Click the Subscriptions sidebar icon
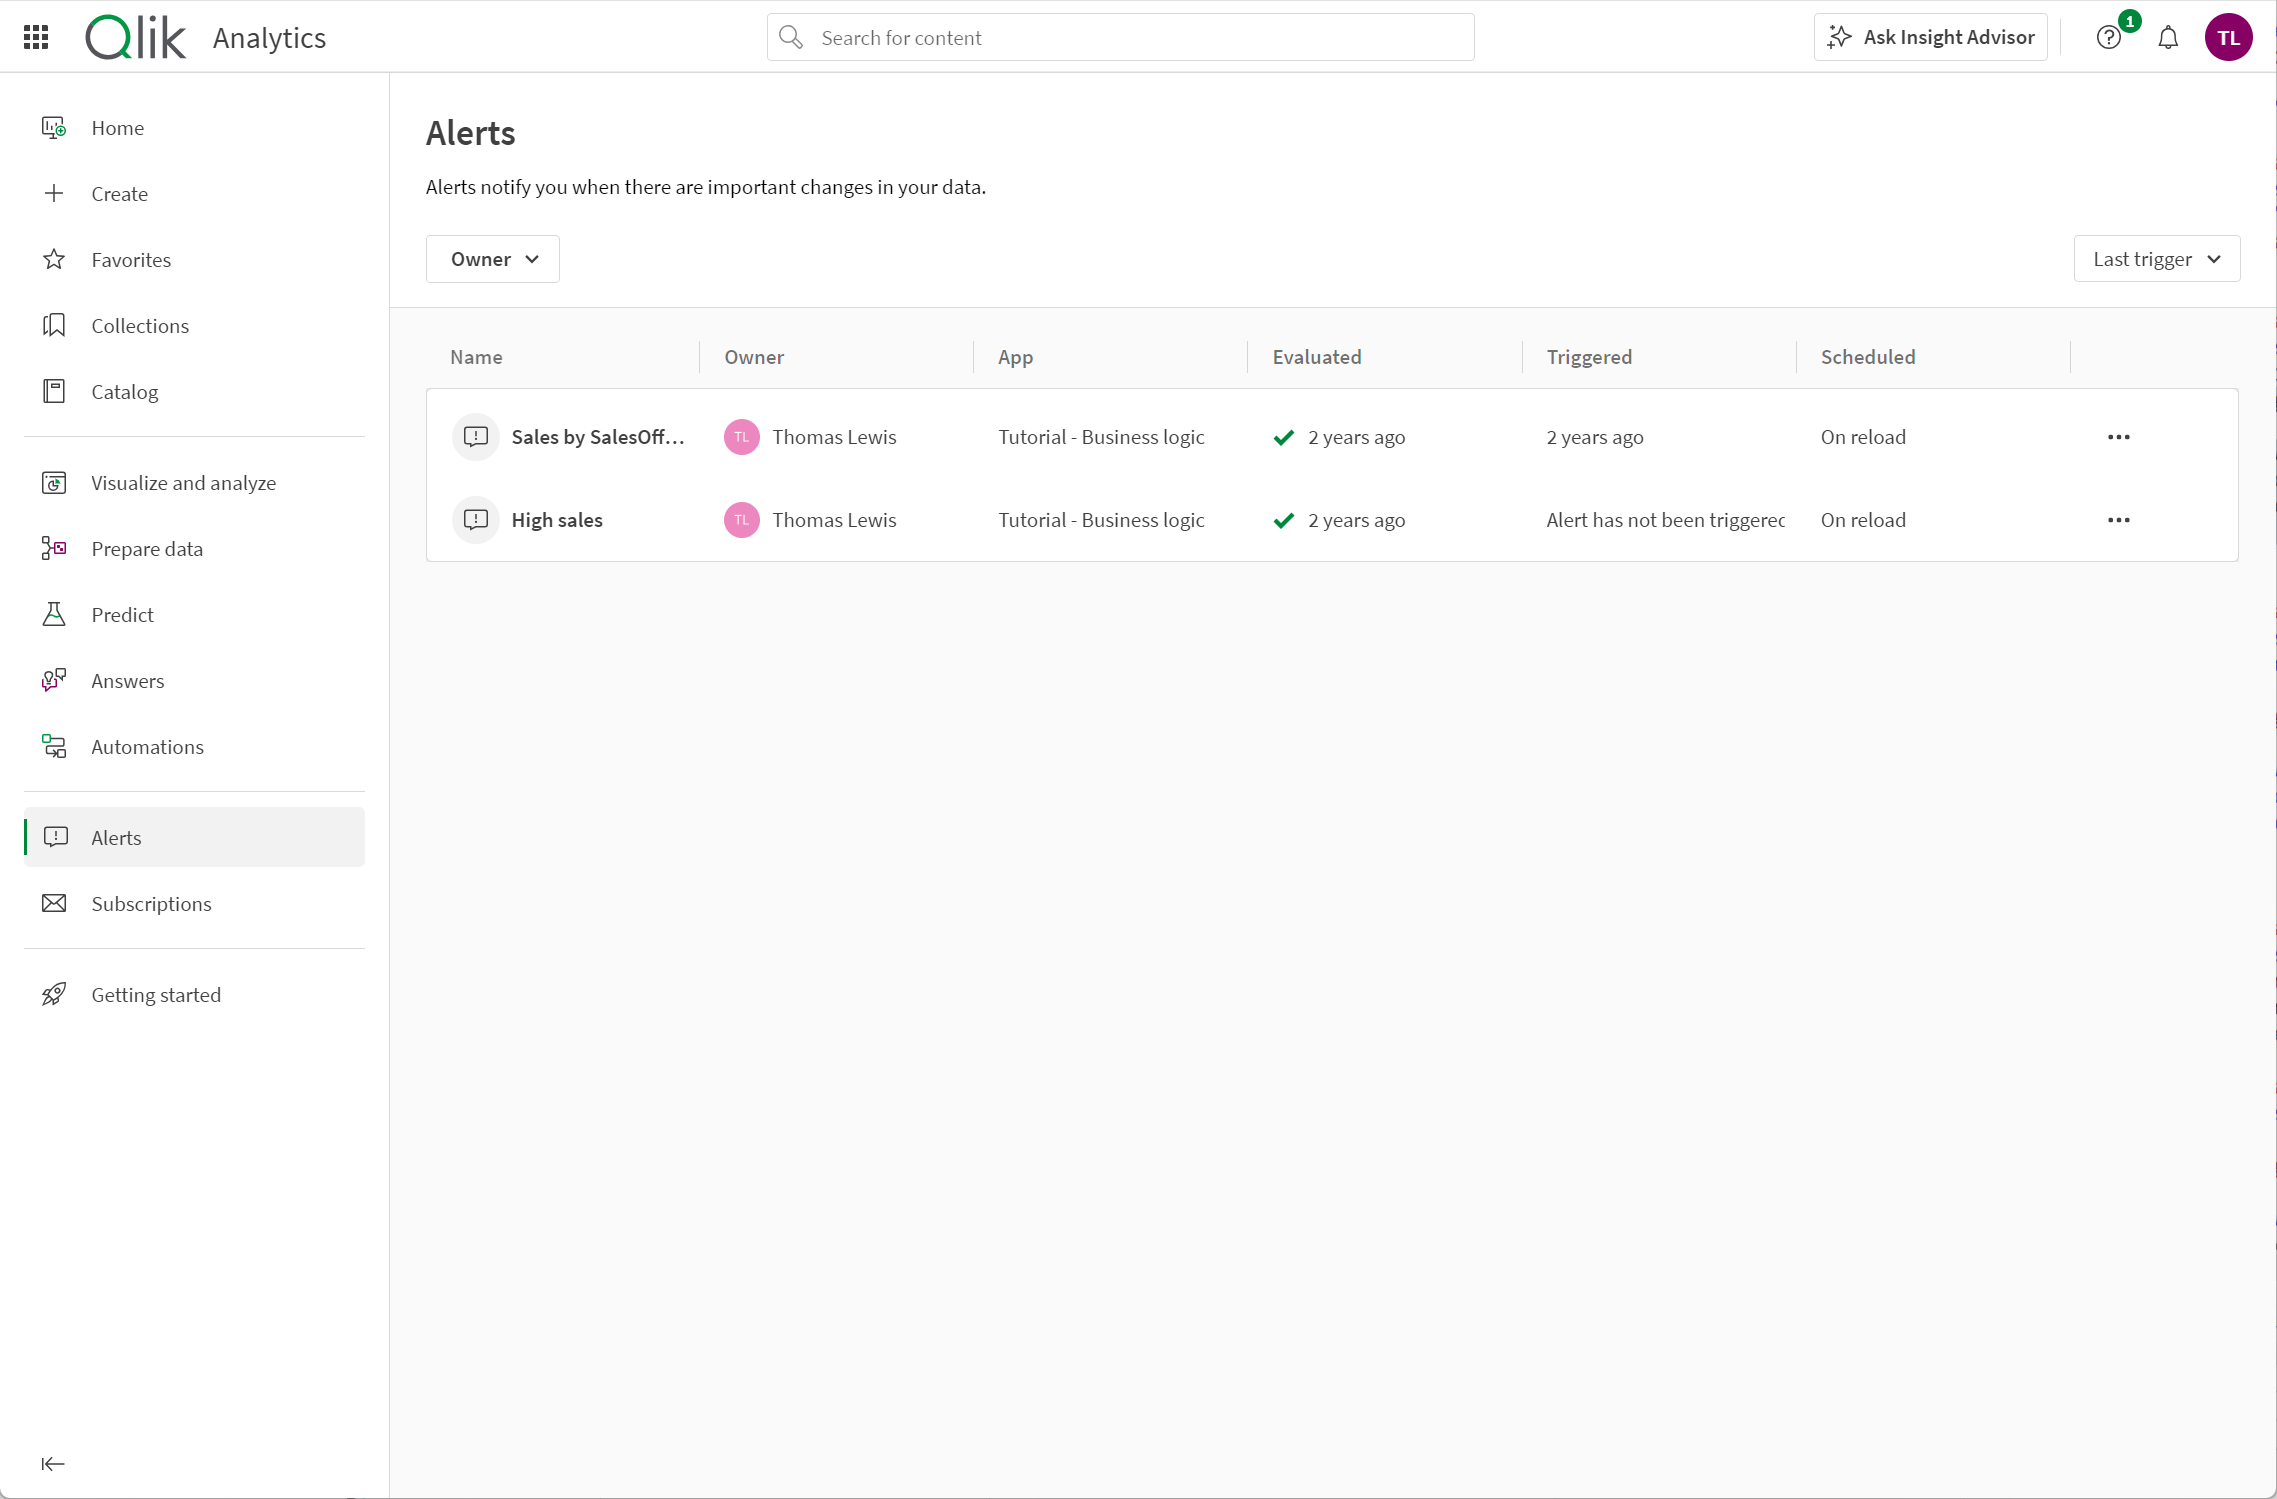Screen dimensions: 2277x1499 [57, 903]
